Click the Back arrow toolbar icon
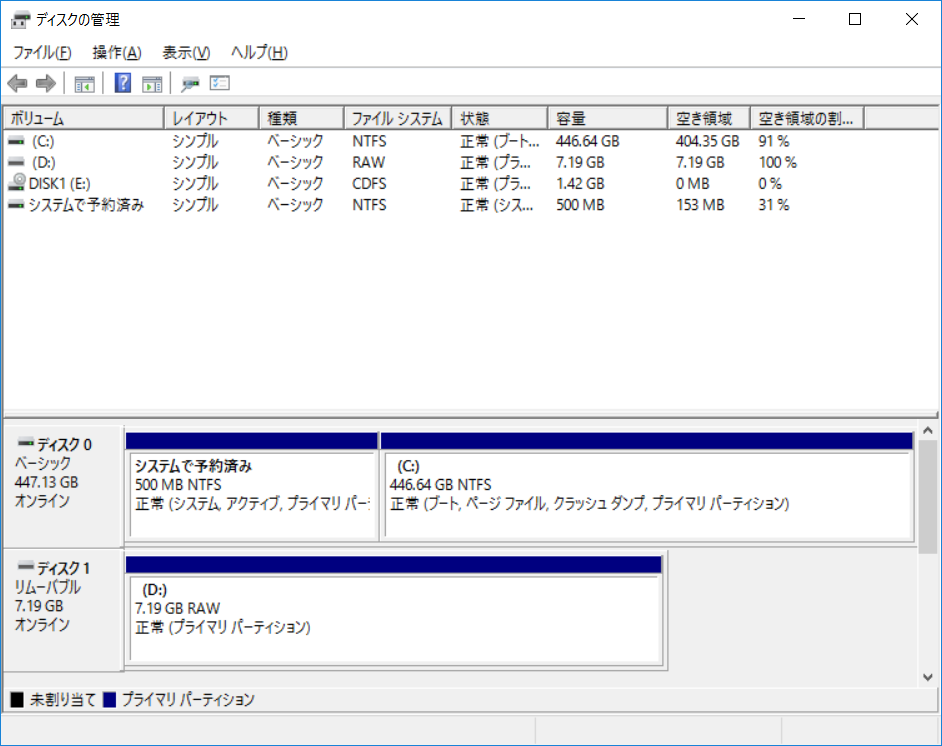This screenshot has width=942, height=746. 17,83
